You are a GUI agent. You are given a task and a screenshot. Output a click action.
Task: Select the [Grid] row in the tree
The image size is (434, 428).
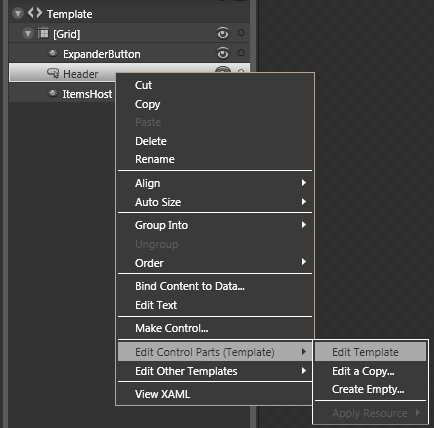pos(129,34)
